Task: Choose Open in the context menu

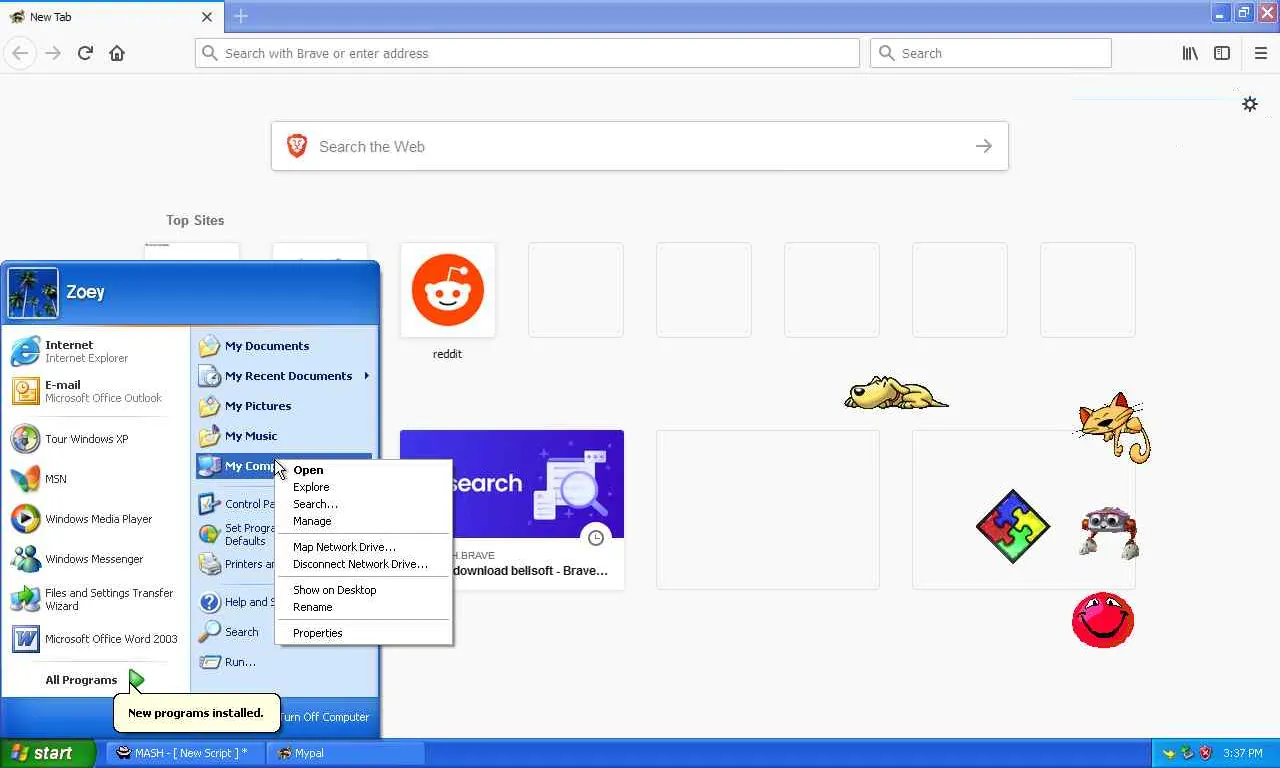Action: (364, 470)
